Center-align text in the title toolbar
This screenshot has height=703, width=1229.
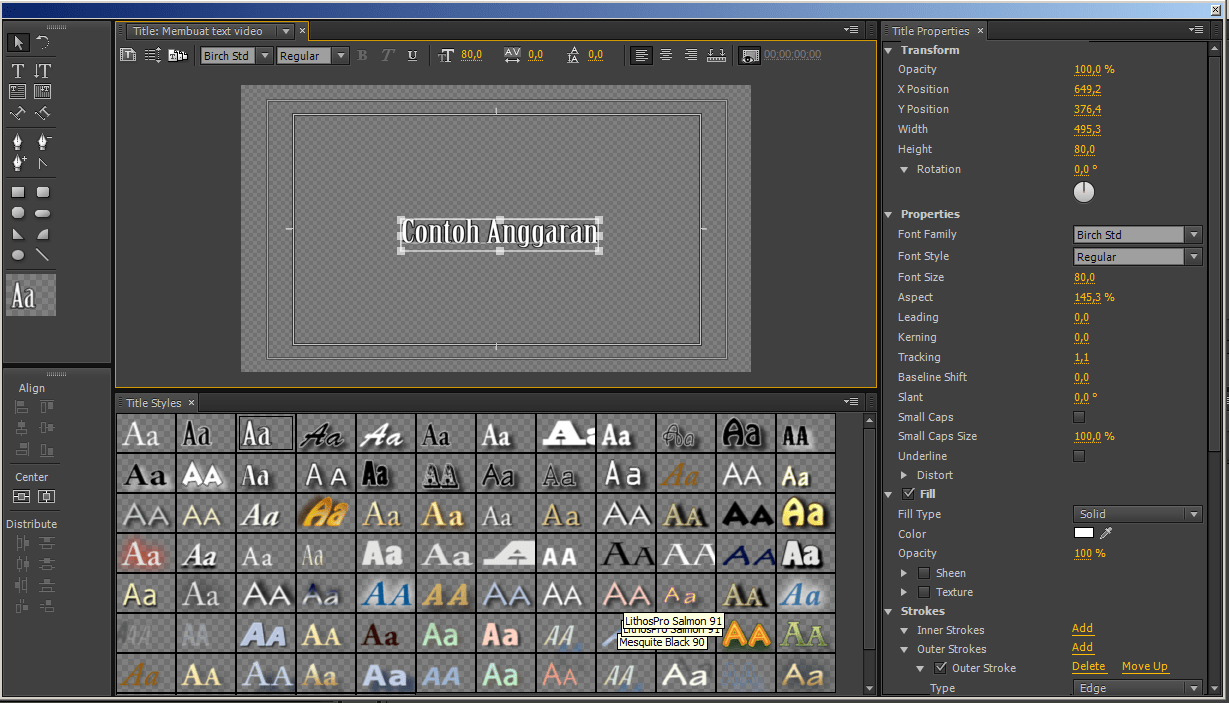[x=666, y=56]
